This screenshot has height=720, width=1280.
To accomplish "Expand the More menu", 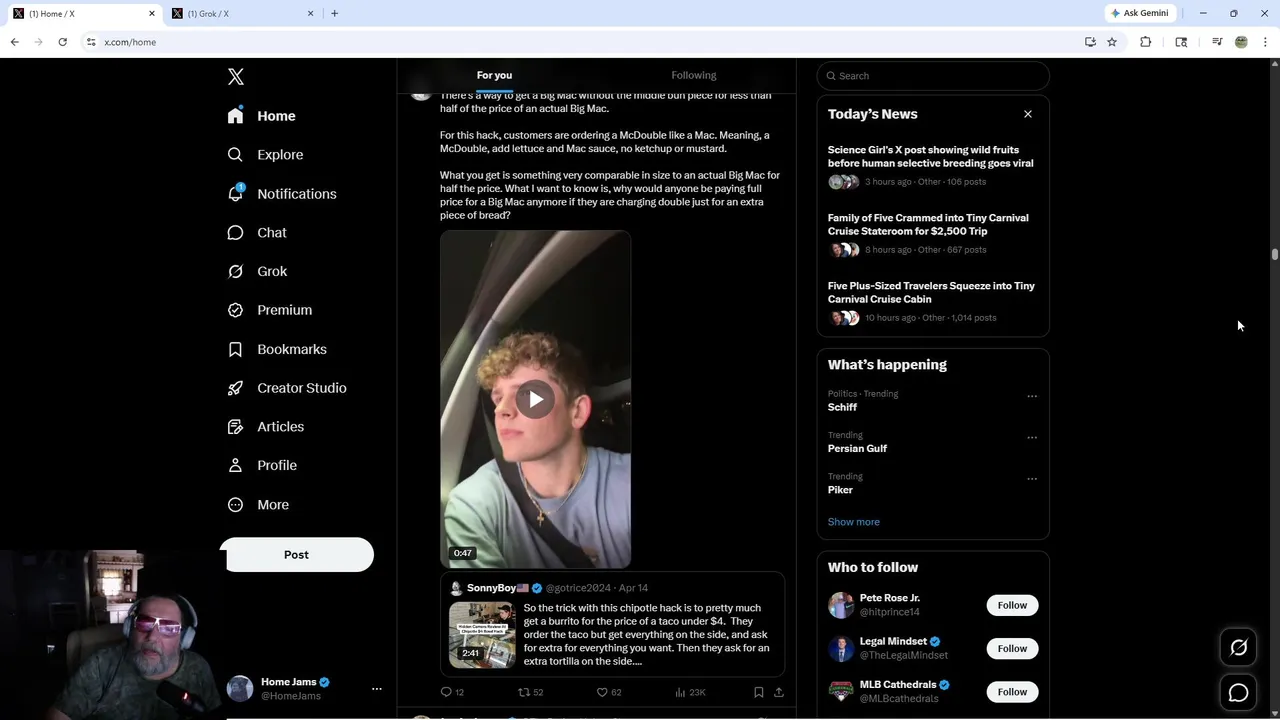I will (x=257, y=505).
